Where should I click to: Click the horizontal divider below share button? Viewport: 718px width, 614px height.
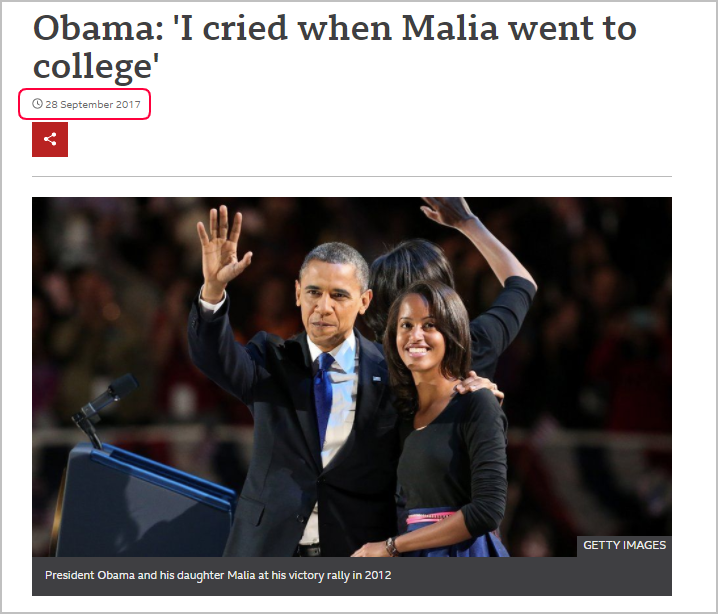coord(352,176)
